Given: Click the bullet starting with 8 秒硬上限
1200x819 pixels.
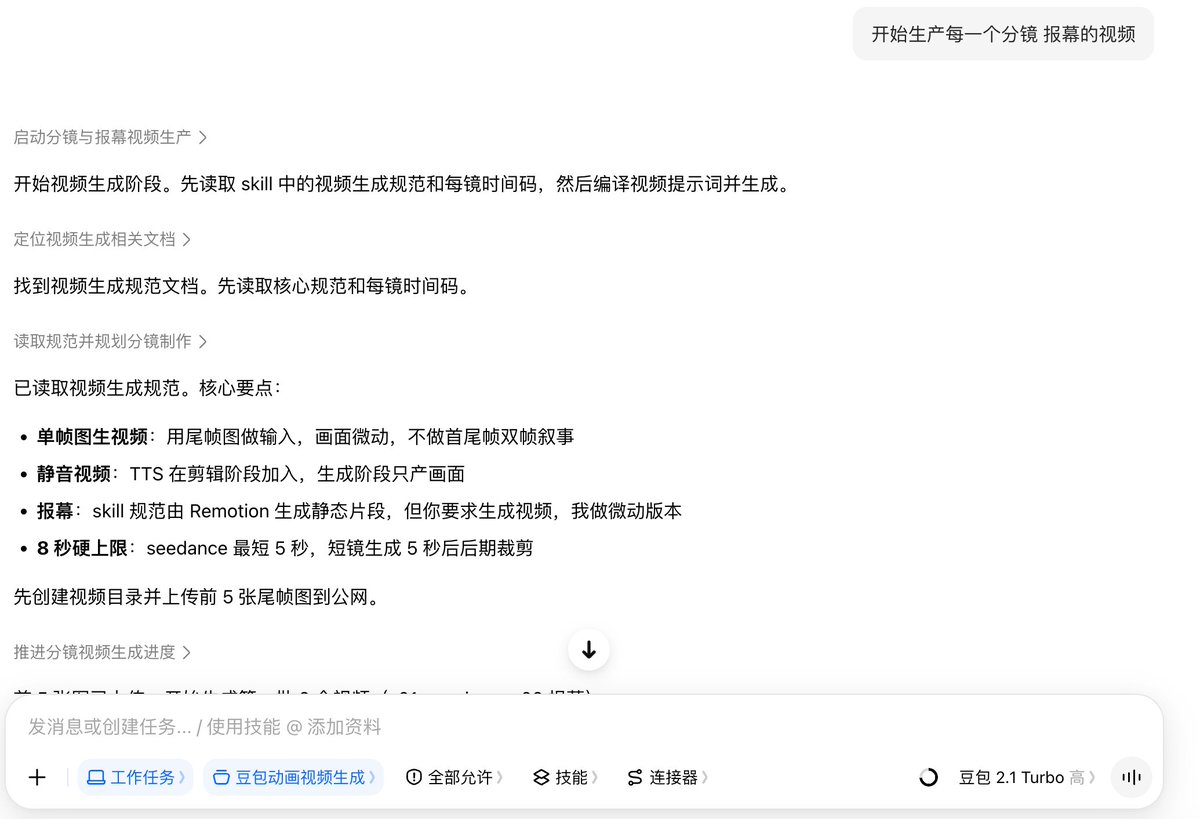Looking at the screenshot, I should [285, 548].
